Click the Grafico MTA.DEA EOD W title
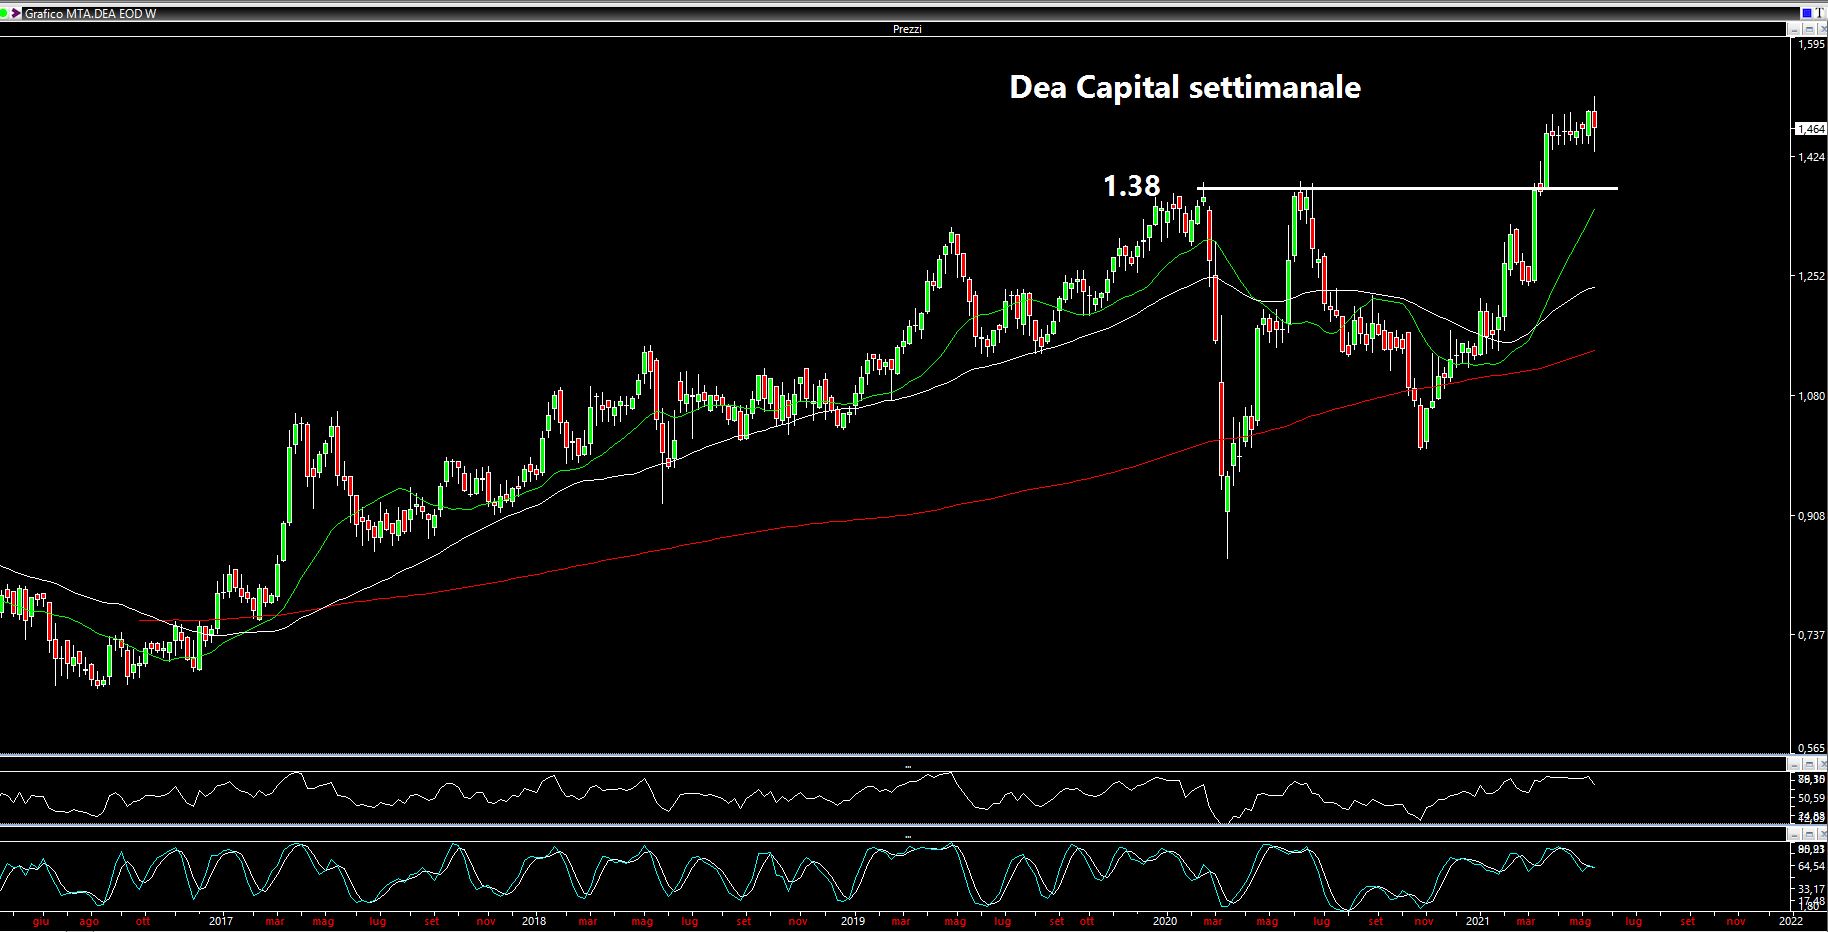This screenshot has width=1828, height=932. click(90, 13)
